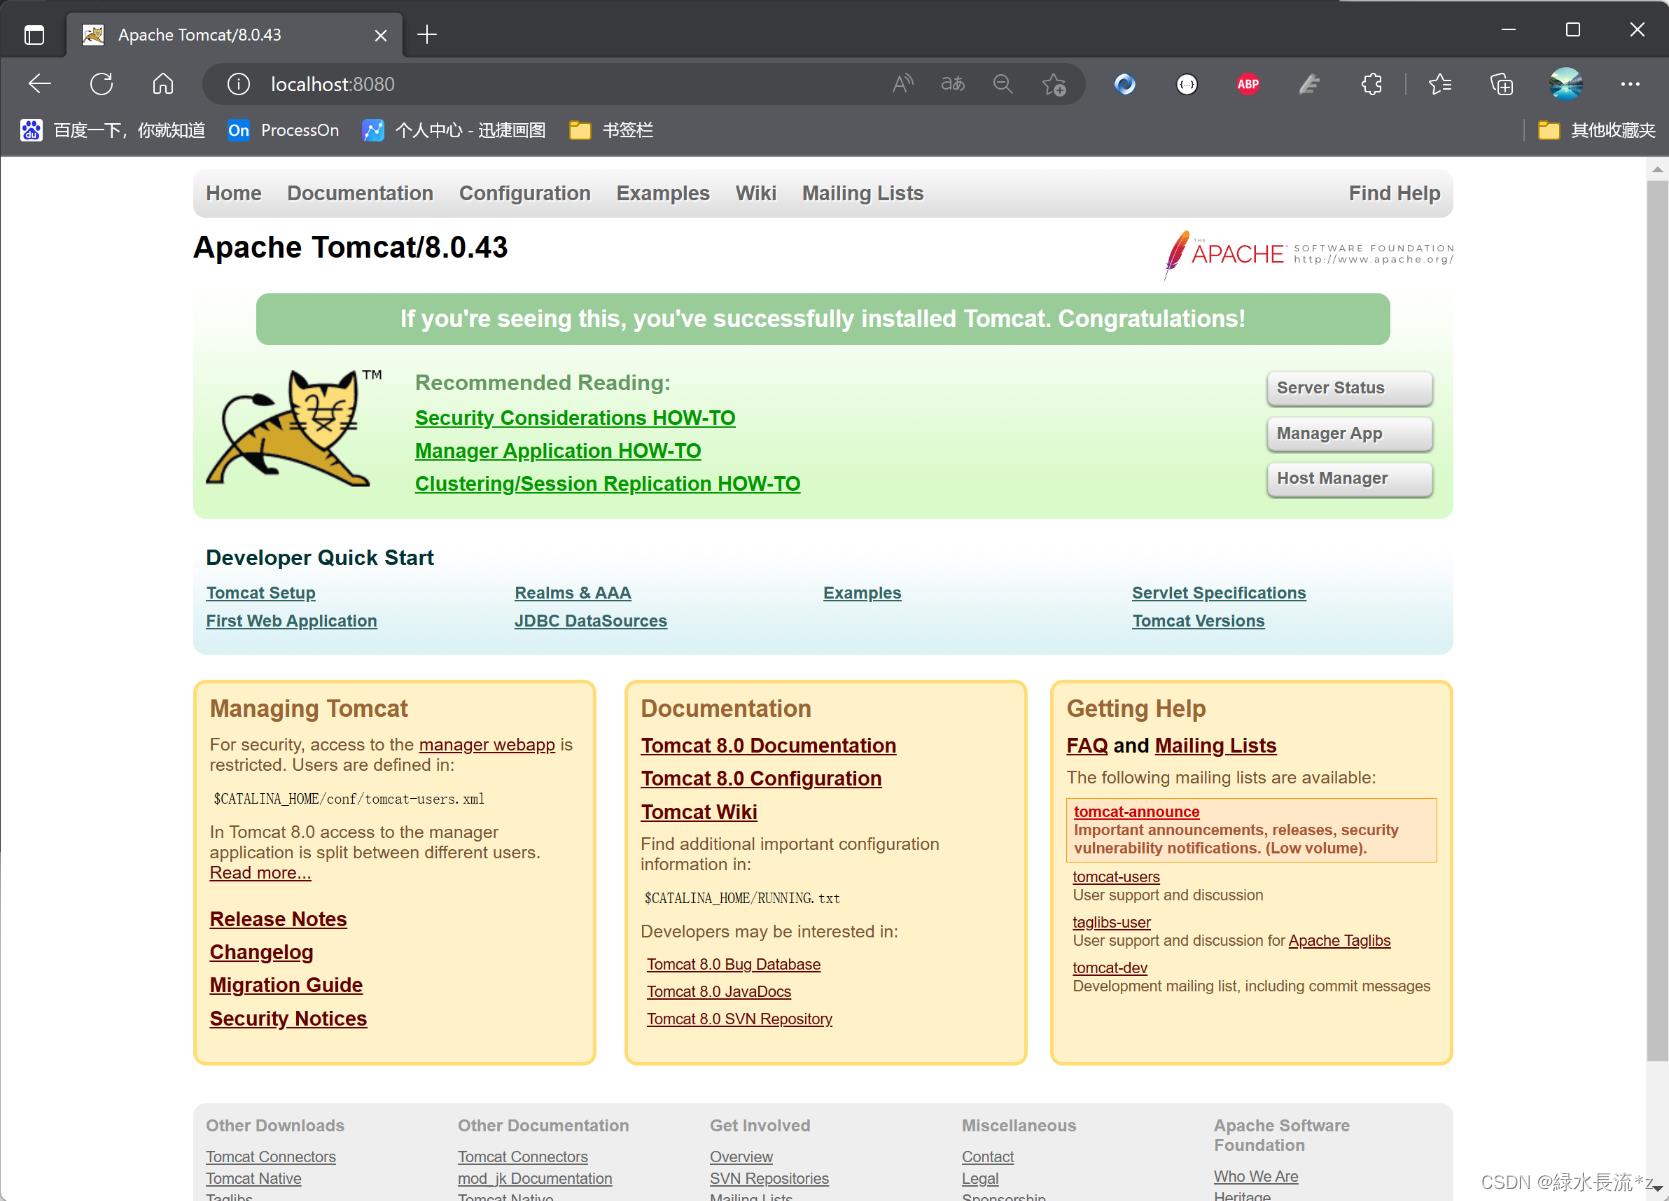Image resolution: width=1669 pixels, height=1201 pixels.
Task: Open the 个人中心 - 迅捷画图 bookmark
Action: 454,130
